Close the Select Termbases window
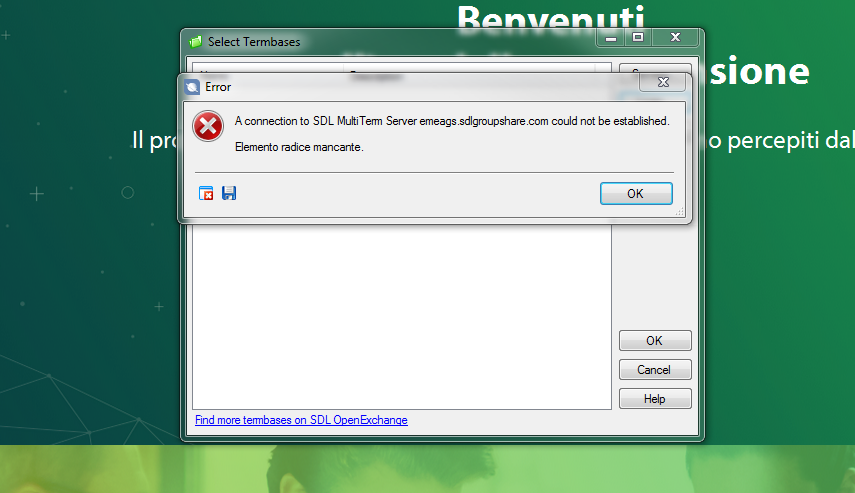Screen dimensions: 855x493 click(675, 38)
